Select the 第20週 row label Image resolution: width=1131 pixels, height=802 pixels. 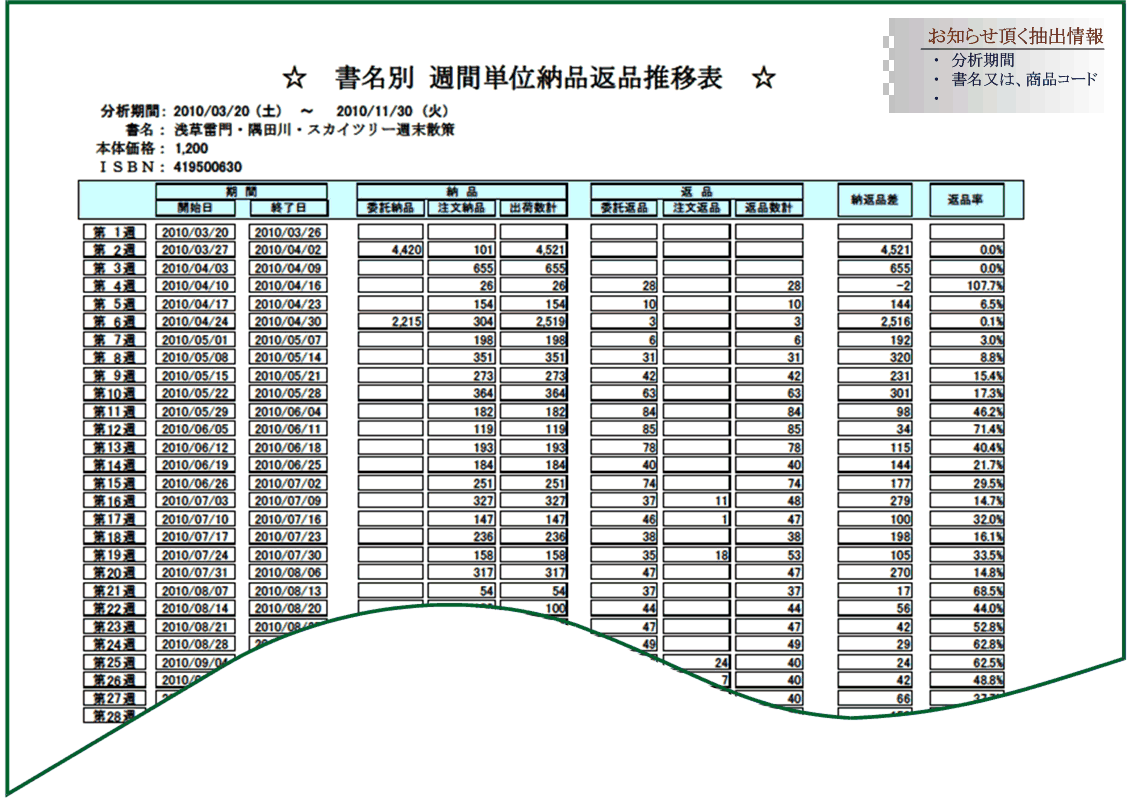[x=114, y=573]
